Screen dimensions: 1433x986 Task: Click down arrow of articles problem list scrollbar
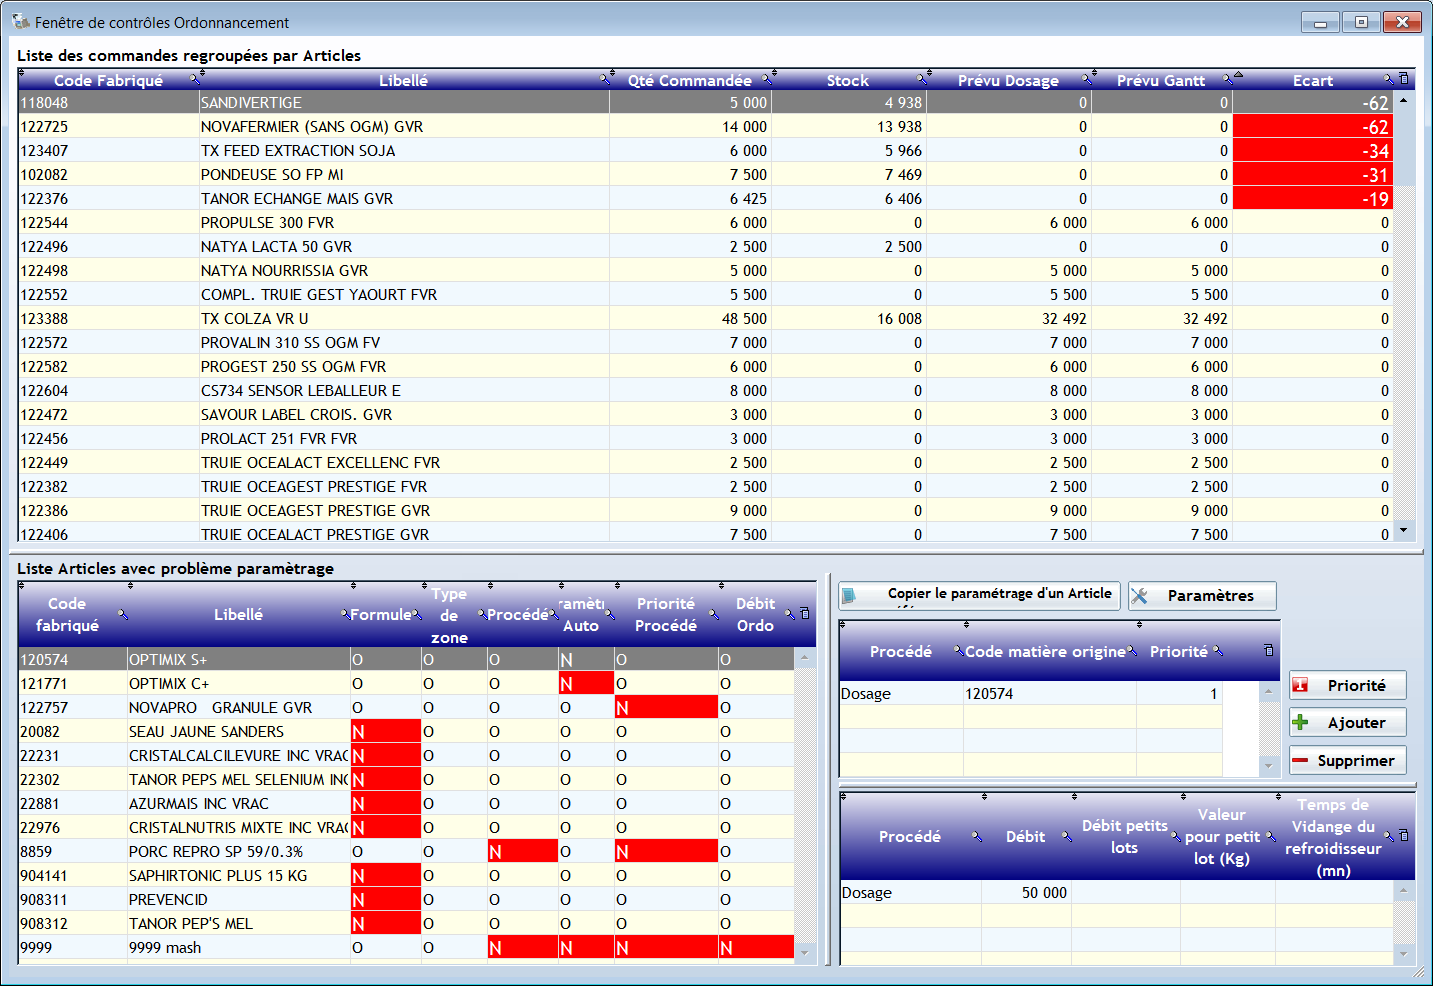tap(804, 953)
